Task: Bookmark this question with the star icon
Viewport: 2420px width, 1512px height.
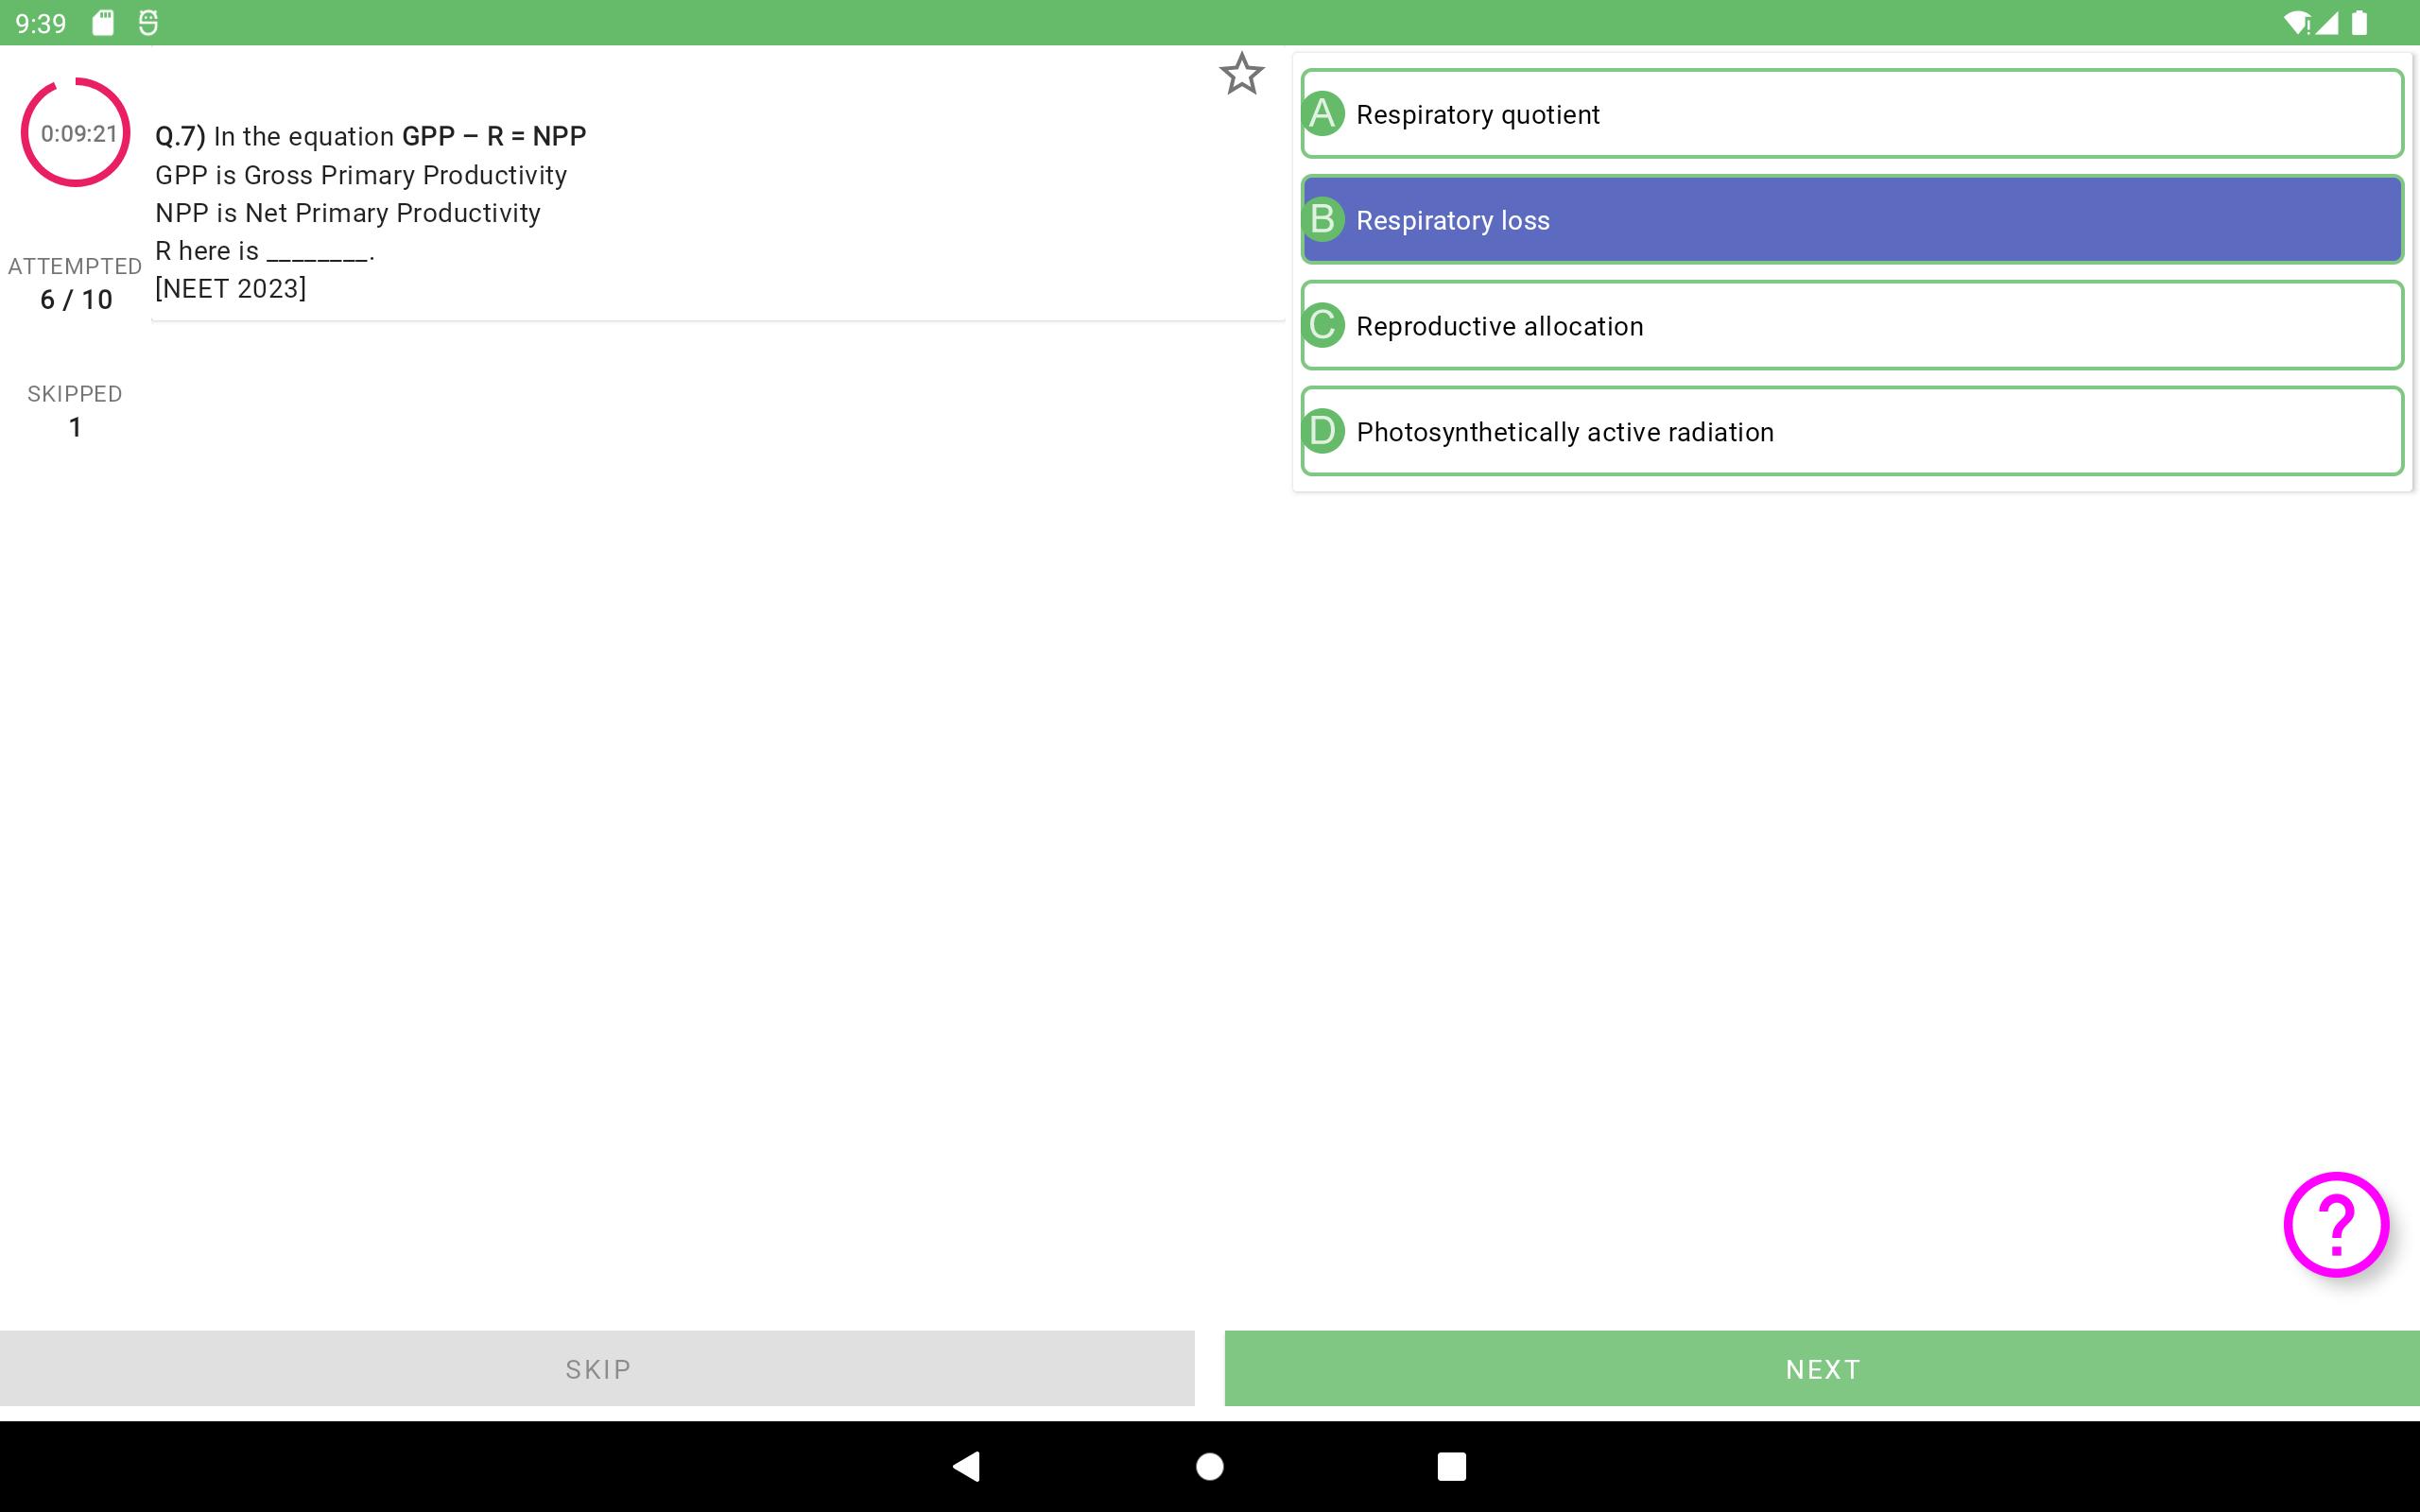Action: (x=1241, y=74)
